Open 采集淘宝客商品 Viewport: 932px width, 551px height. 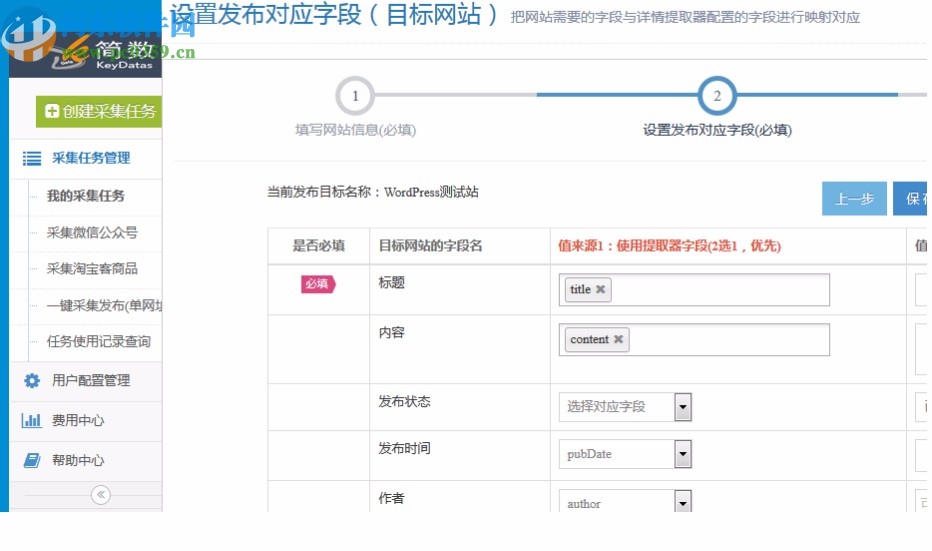pyautogui.click(x=92, y=269)
